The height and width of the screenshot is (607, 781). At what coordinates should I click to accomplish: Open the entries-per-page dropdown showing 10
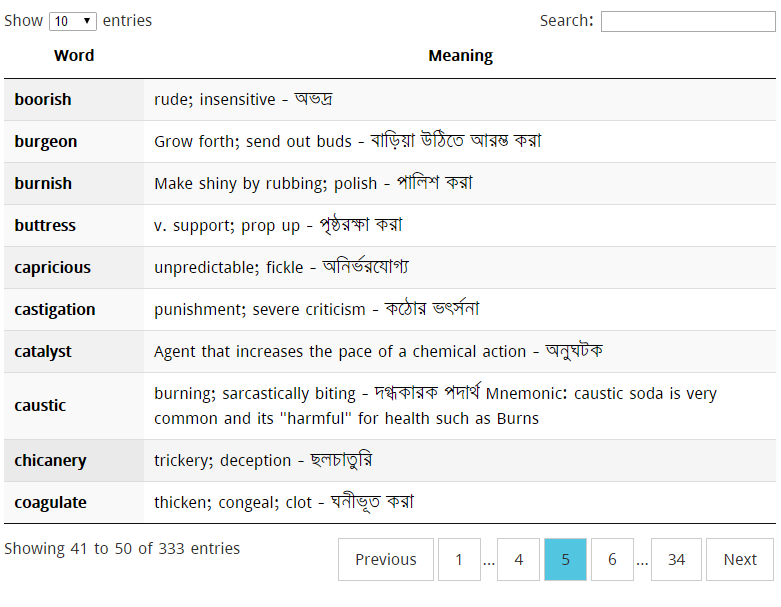73,21
